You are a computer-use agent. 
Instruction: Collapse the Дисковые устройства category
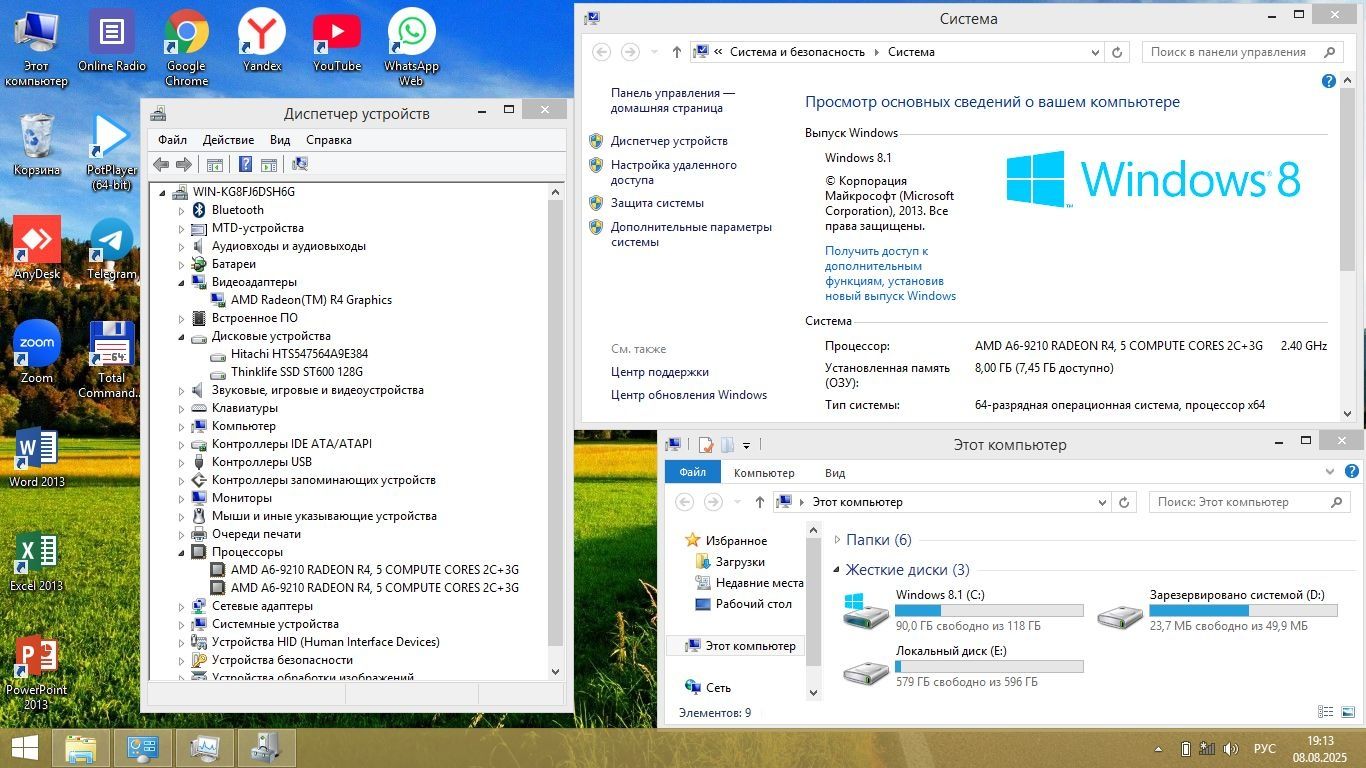(x=182, y=336)
